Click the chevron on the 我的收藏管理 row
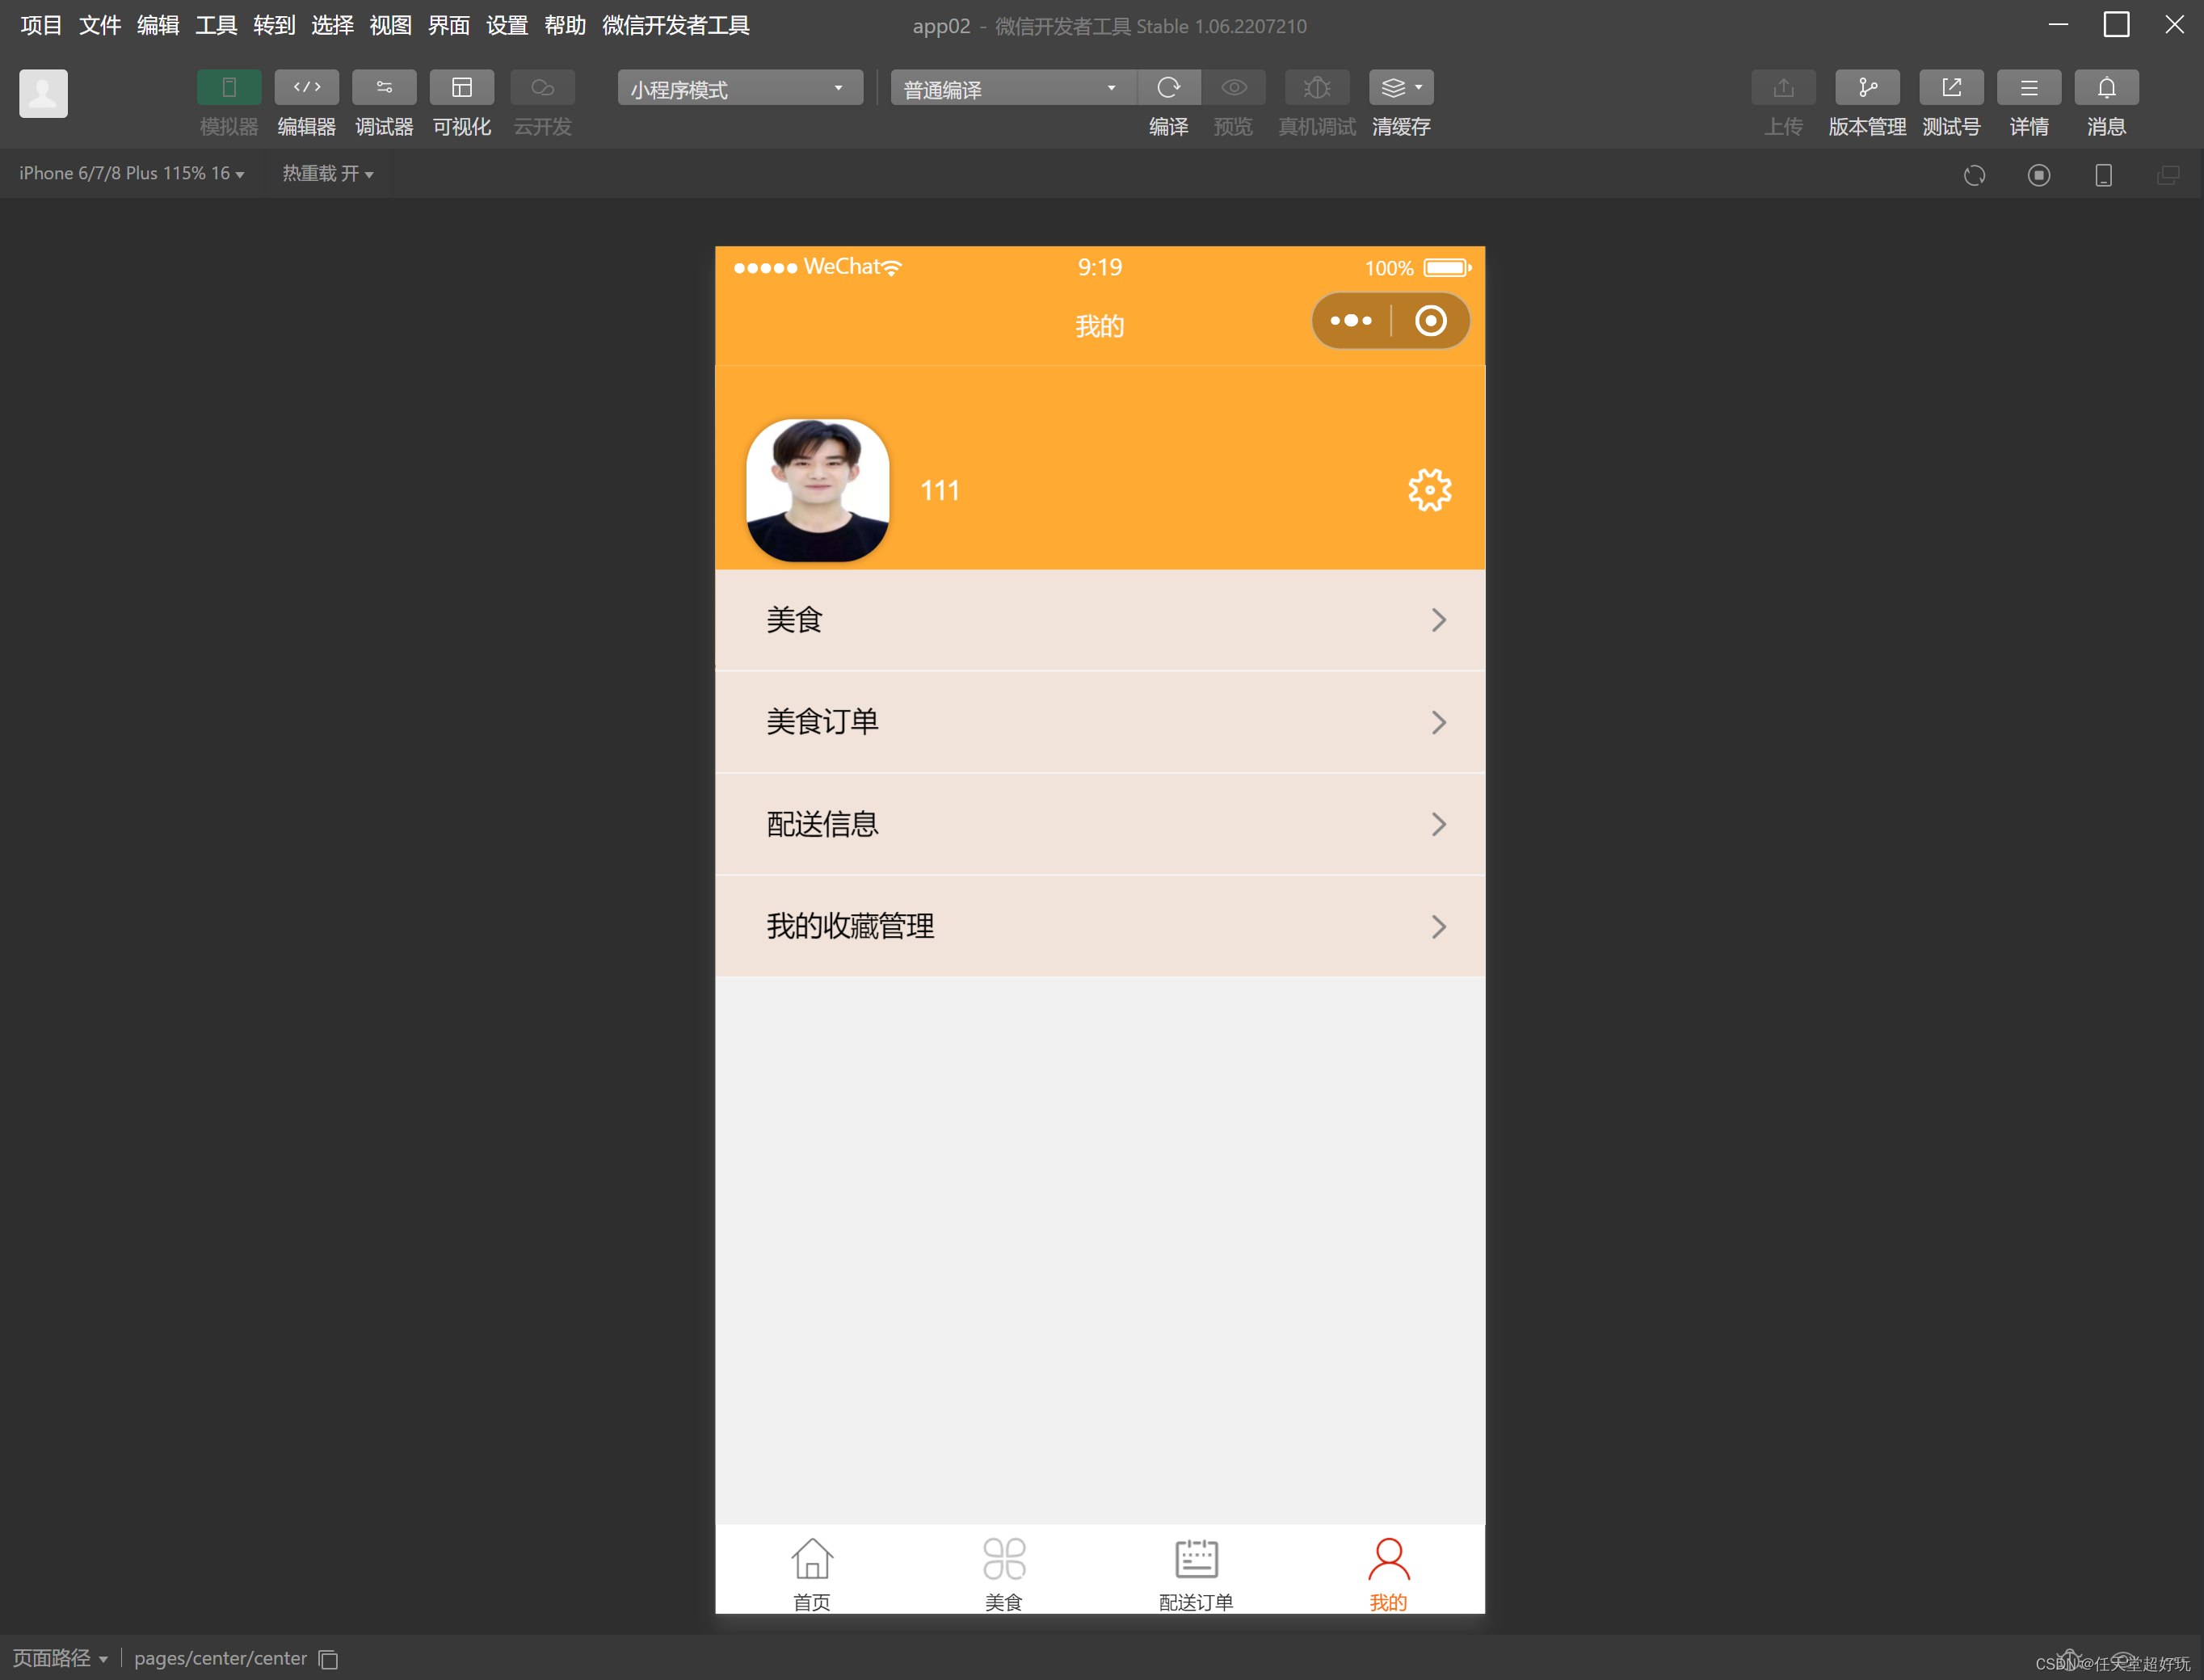Image resolution: width=2204 pixels, height=1680 pixels. click(x=1439, y=927)
